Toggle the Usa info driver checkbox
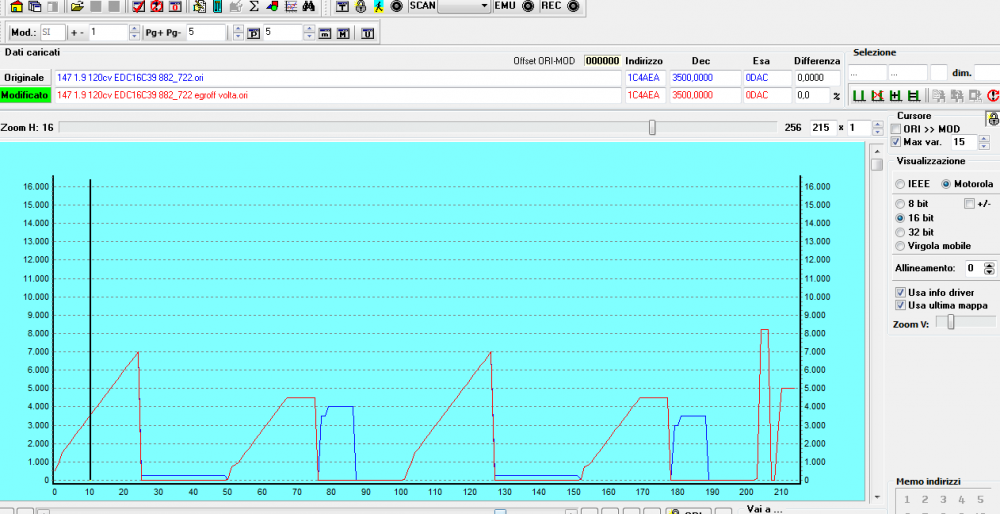The width and height of the screenshot is (1000, 514). tap(901, 293)
